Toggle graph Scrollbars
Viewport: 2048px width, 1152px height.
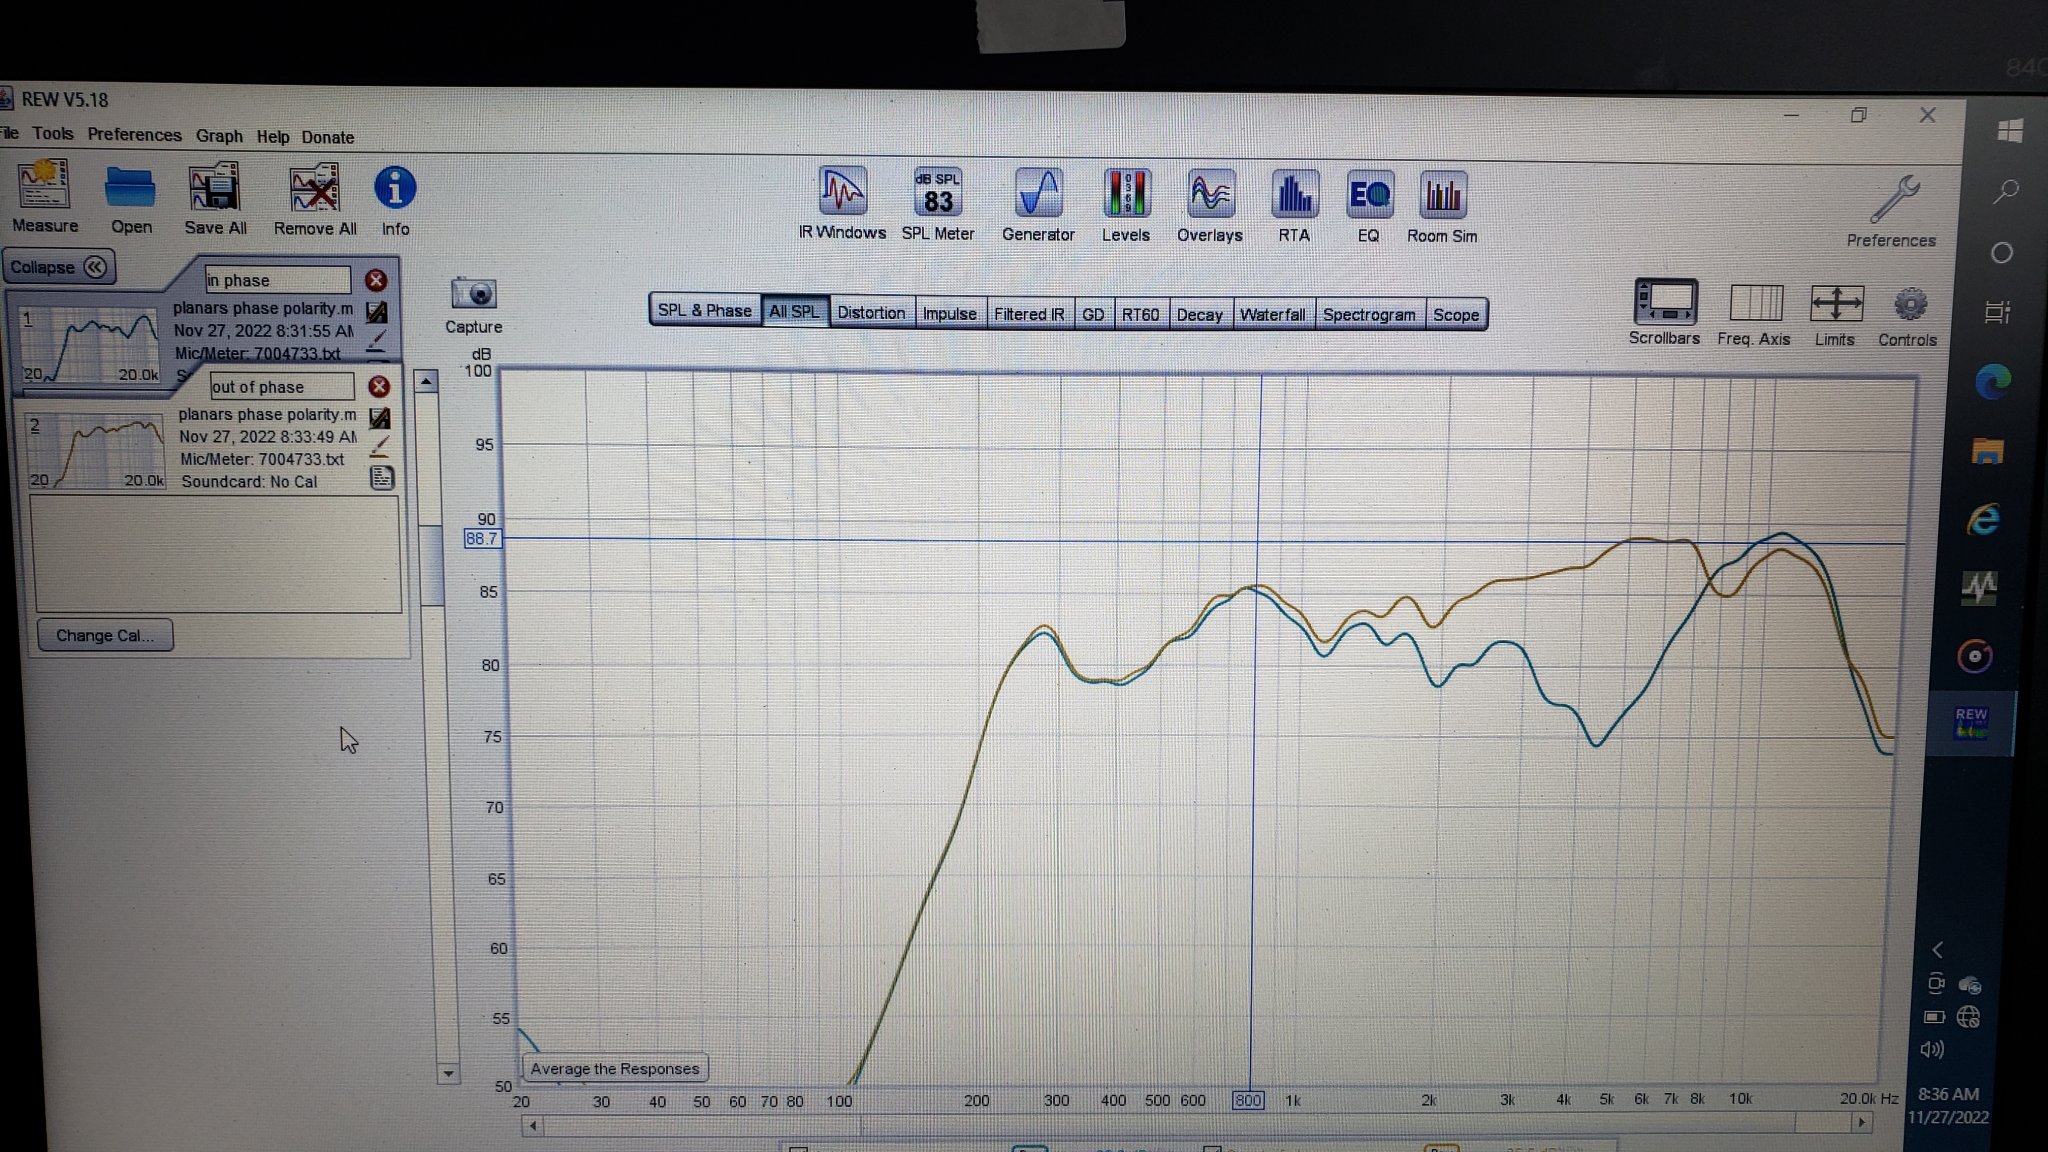[1664, 312]
